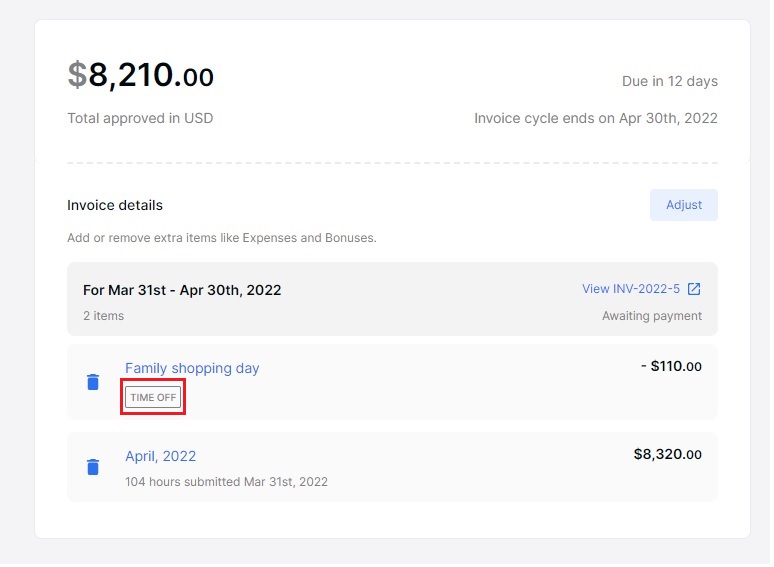Click the TIME OFF tag

[153, 397]
